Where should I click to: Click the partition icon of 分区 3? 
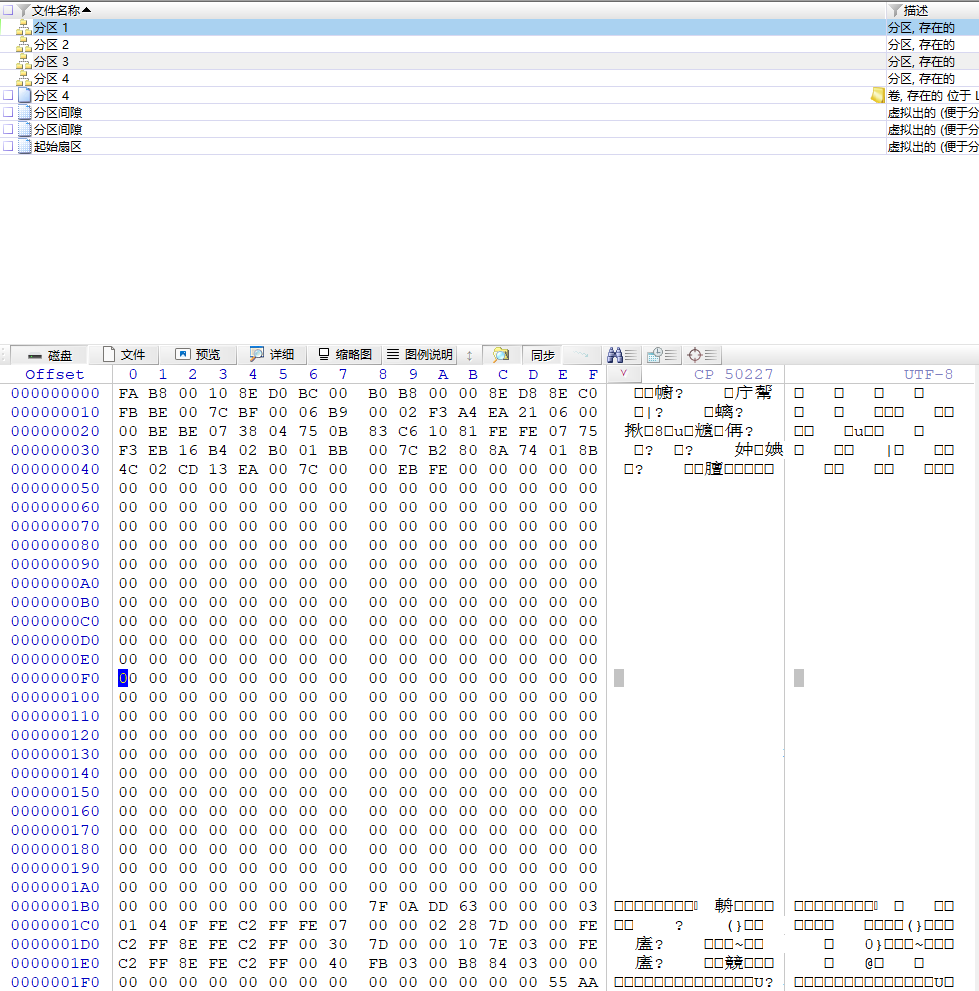(24, 62)
